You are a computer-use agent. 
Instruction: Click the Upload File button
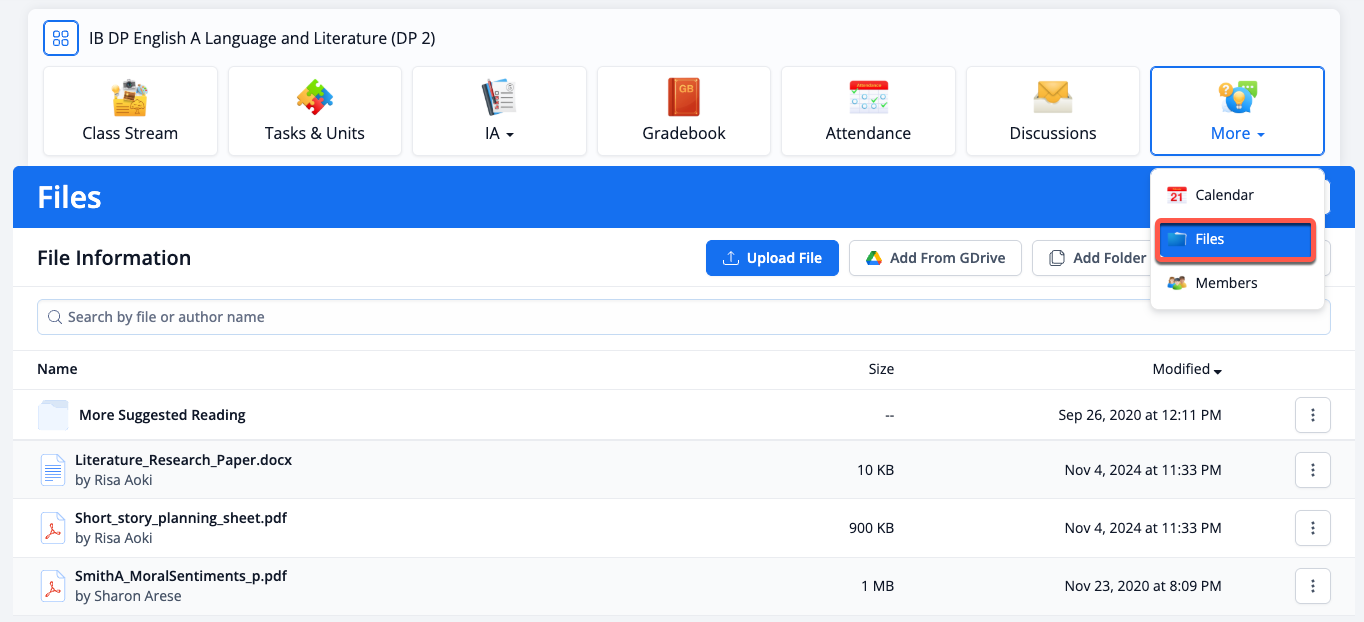tap(772, 258)
